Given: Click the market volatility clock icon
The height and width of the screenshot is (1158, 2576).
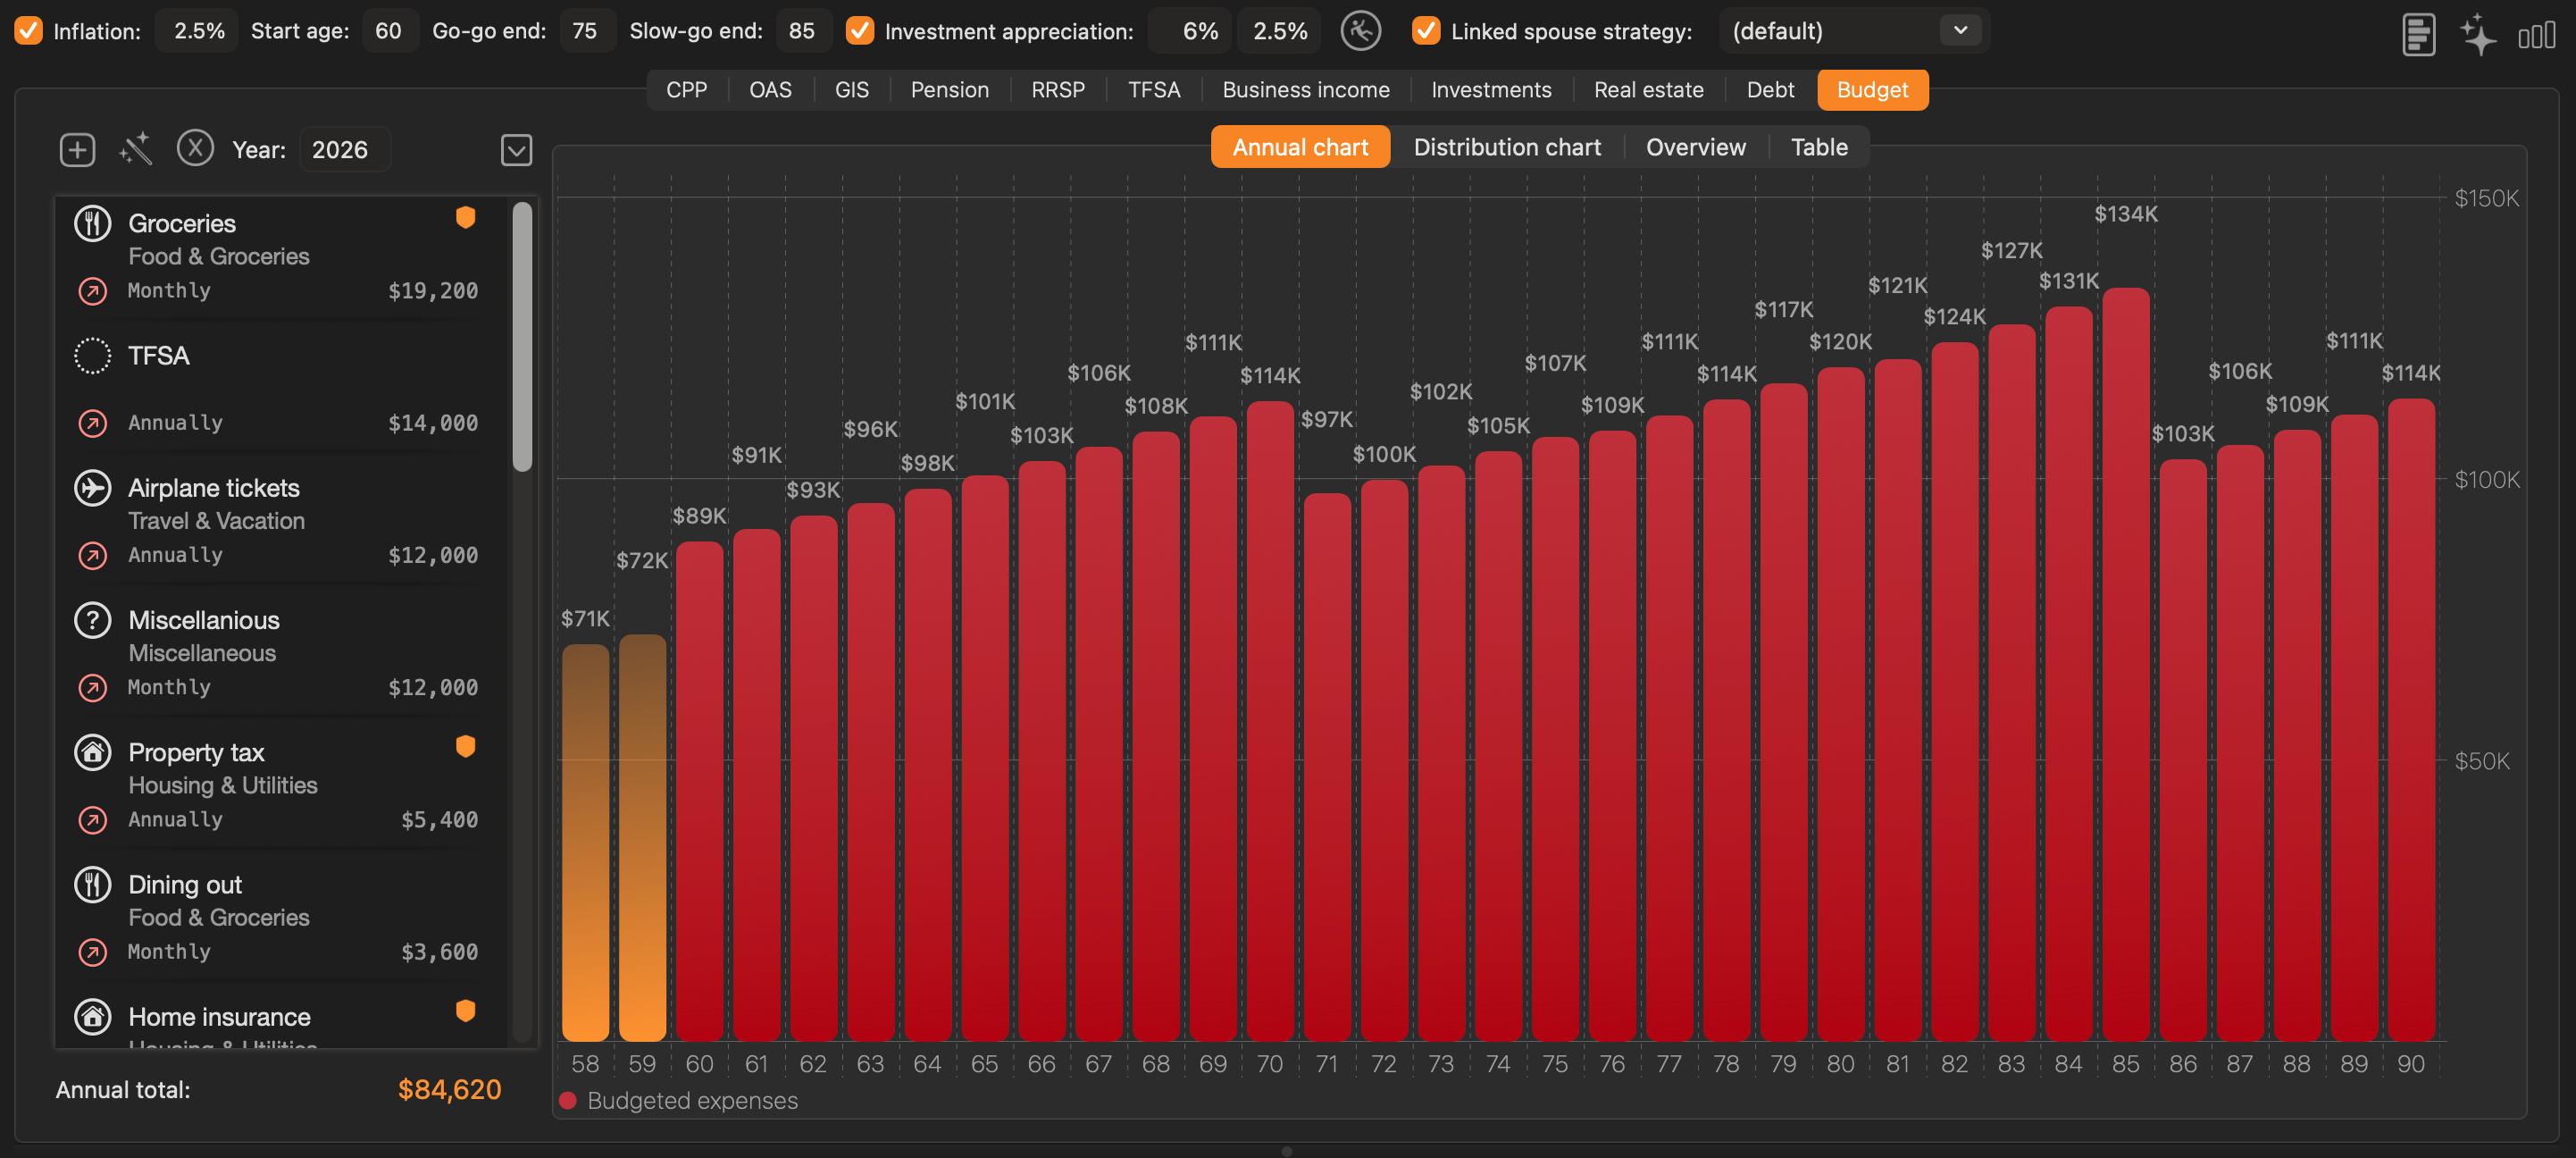Looking at the screenshot, I should pos(1360,31).
